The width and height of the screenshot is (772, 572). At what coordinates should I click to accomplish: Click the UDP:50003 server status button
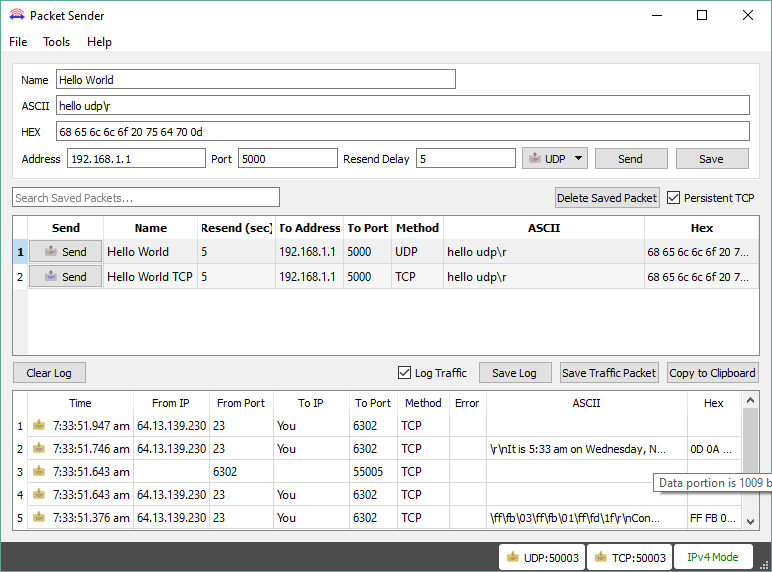tap(542, 557)
